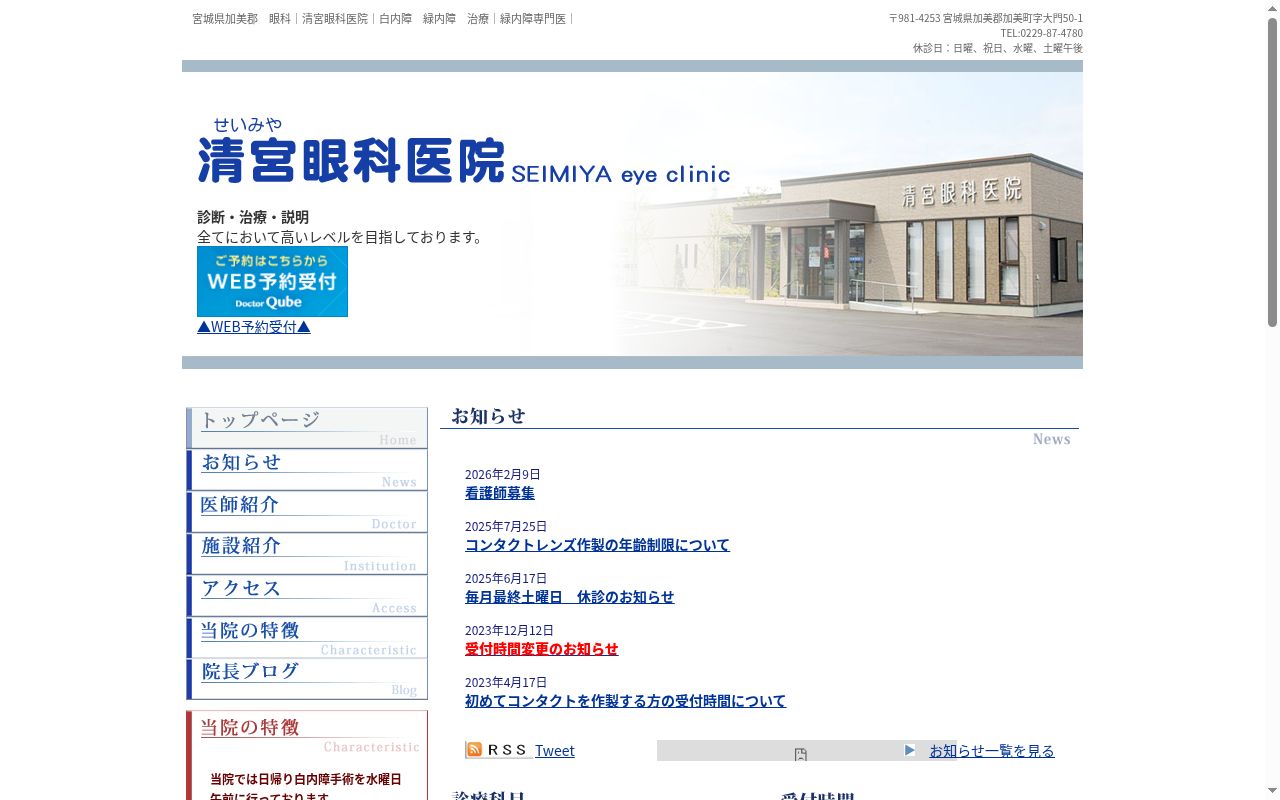Screen dimensions: 1280x800
Task: Open 医師紹介 Doctor menu item
Action: 307,512
